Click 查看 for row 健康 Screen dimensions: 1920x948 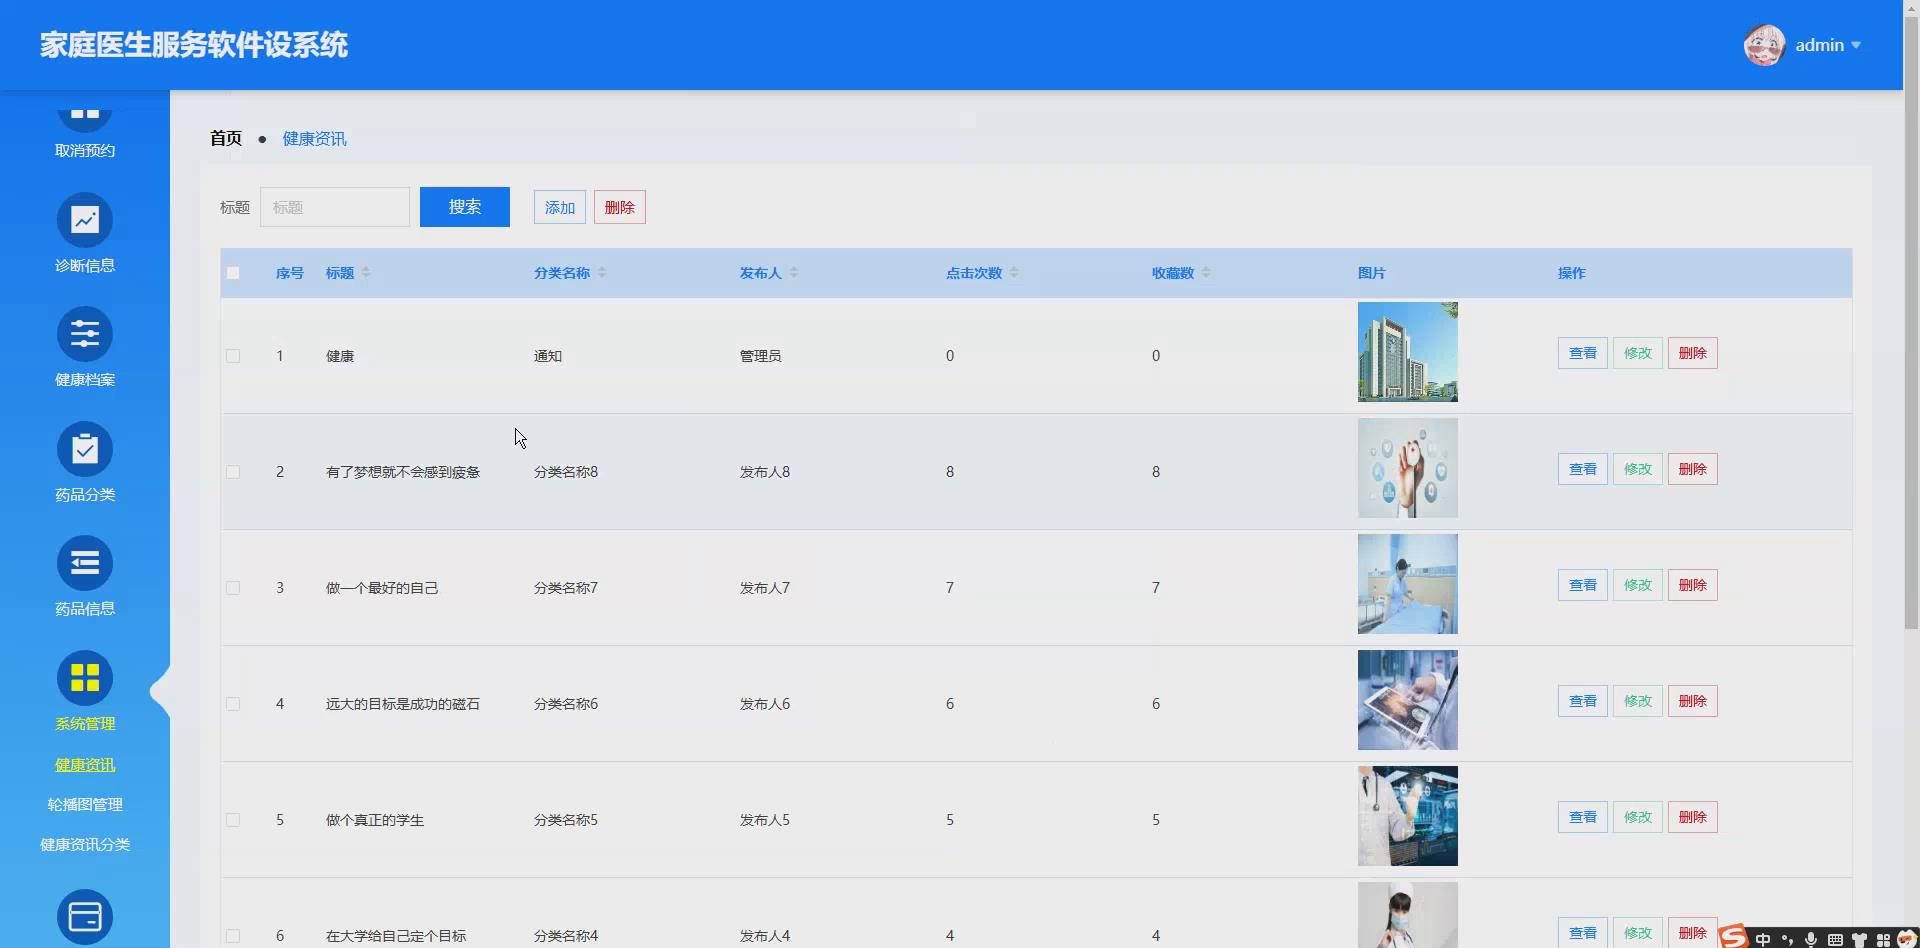[x=1583, y=353]
